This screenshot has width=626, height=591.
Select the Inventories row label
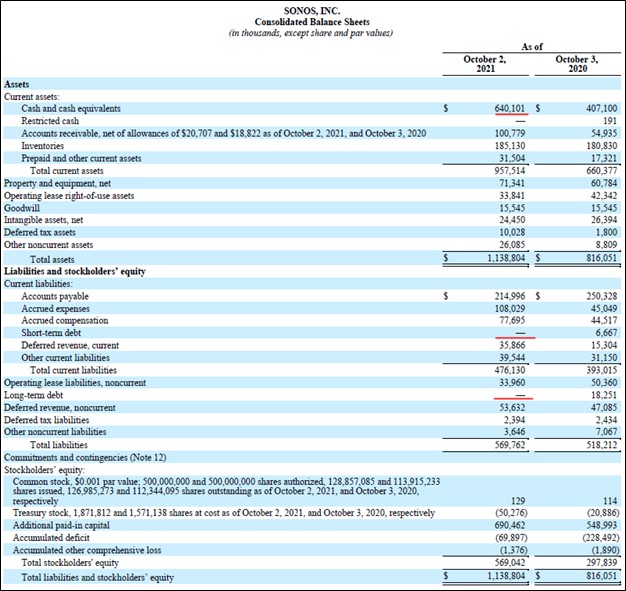pyautogui.click(x=43, y=146)
